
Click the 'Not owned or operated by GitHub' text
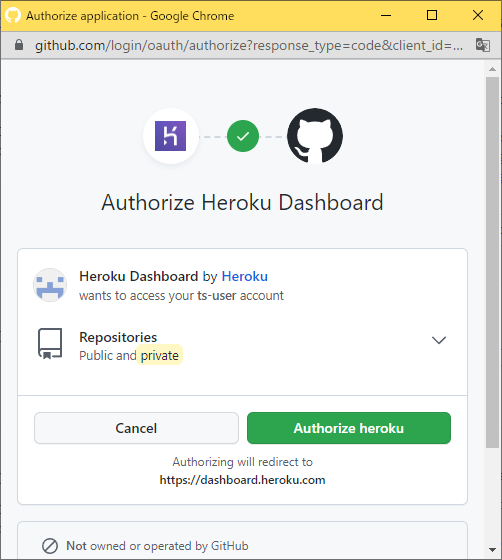click(157, 546)
